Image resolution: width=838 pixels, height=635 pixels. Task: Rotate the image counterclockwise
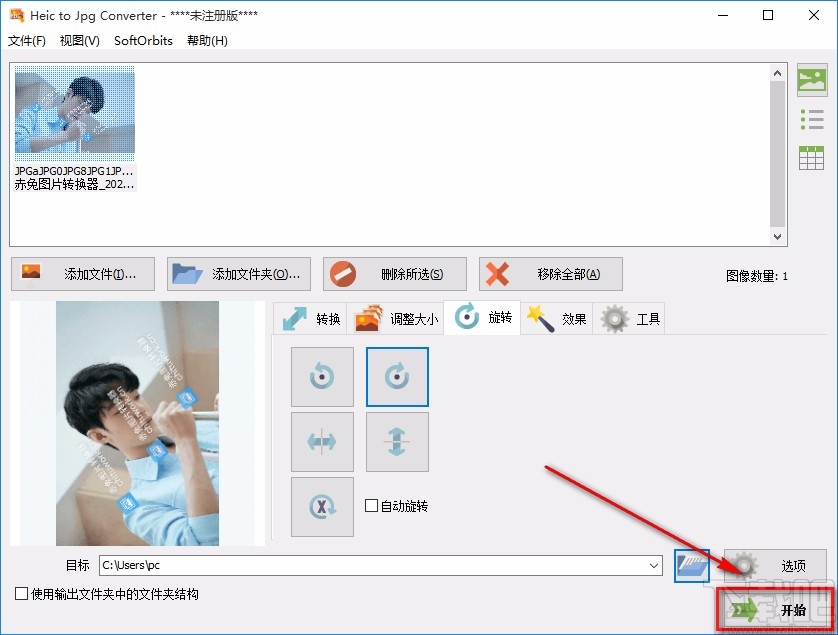(322, 376)
